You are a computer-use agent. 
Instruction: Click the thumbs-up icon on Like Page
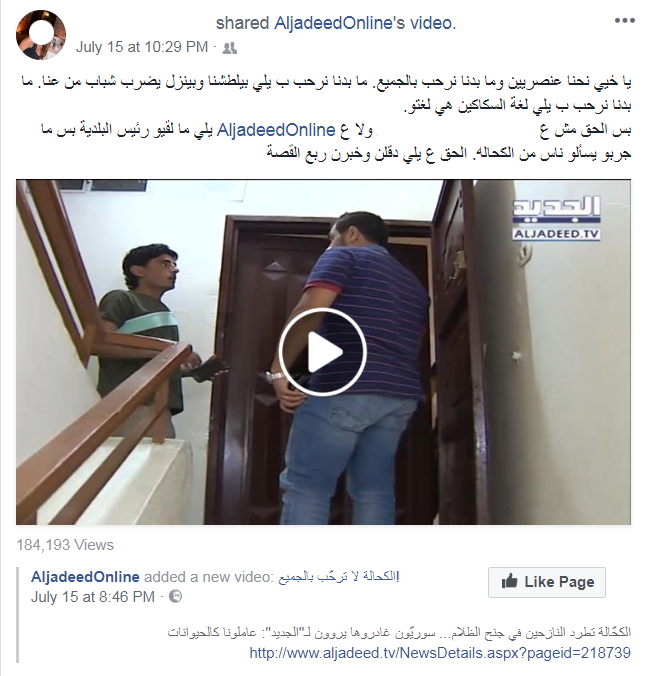click(x=509, y=581)
